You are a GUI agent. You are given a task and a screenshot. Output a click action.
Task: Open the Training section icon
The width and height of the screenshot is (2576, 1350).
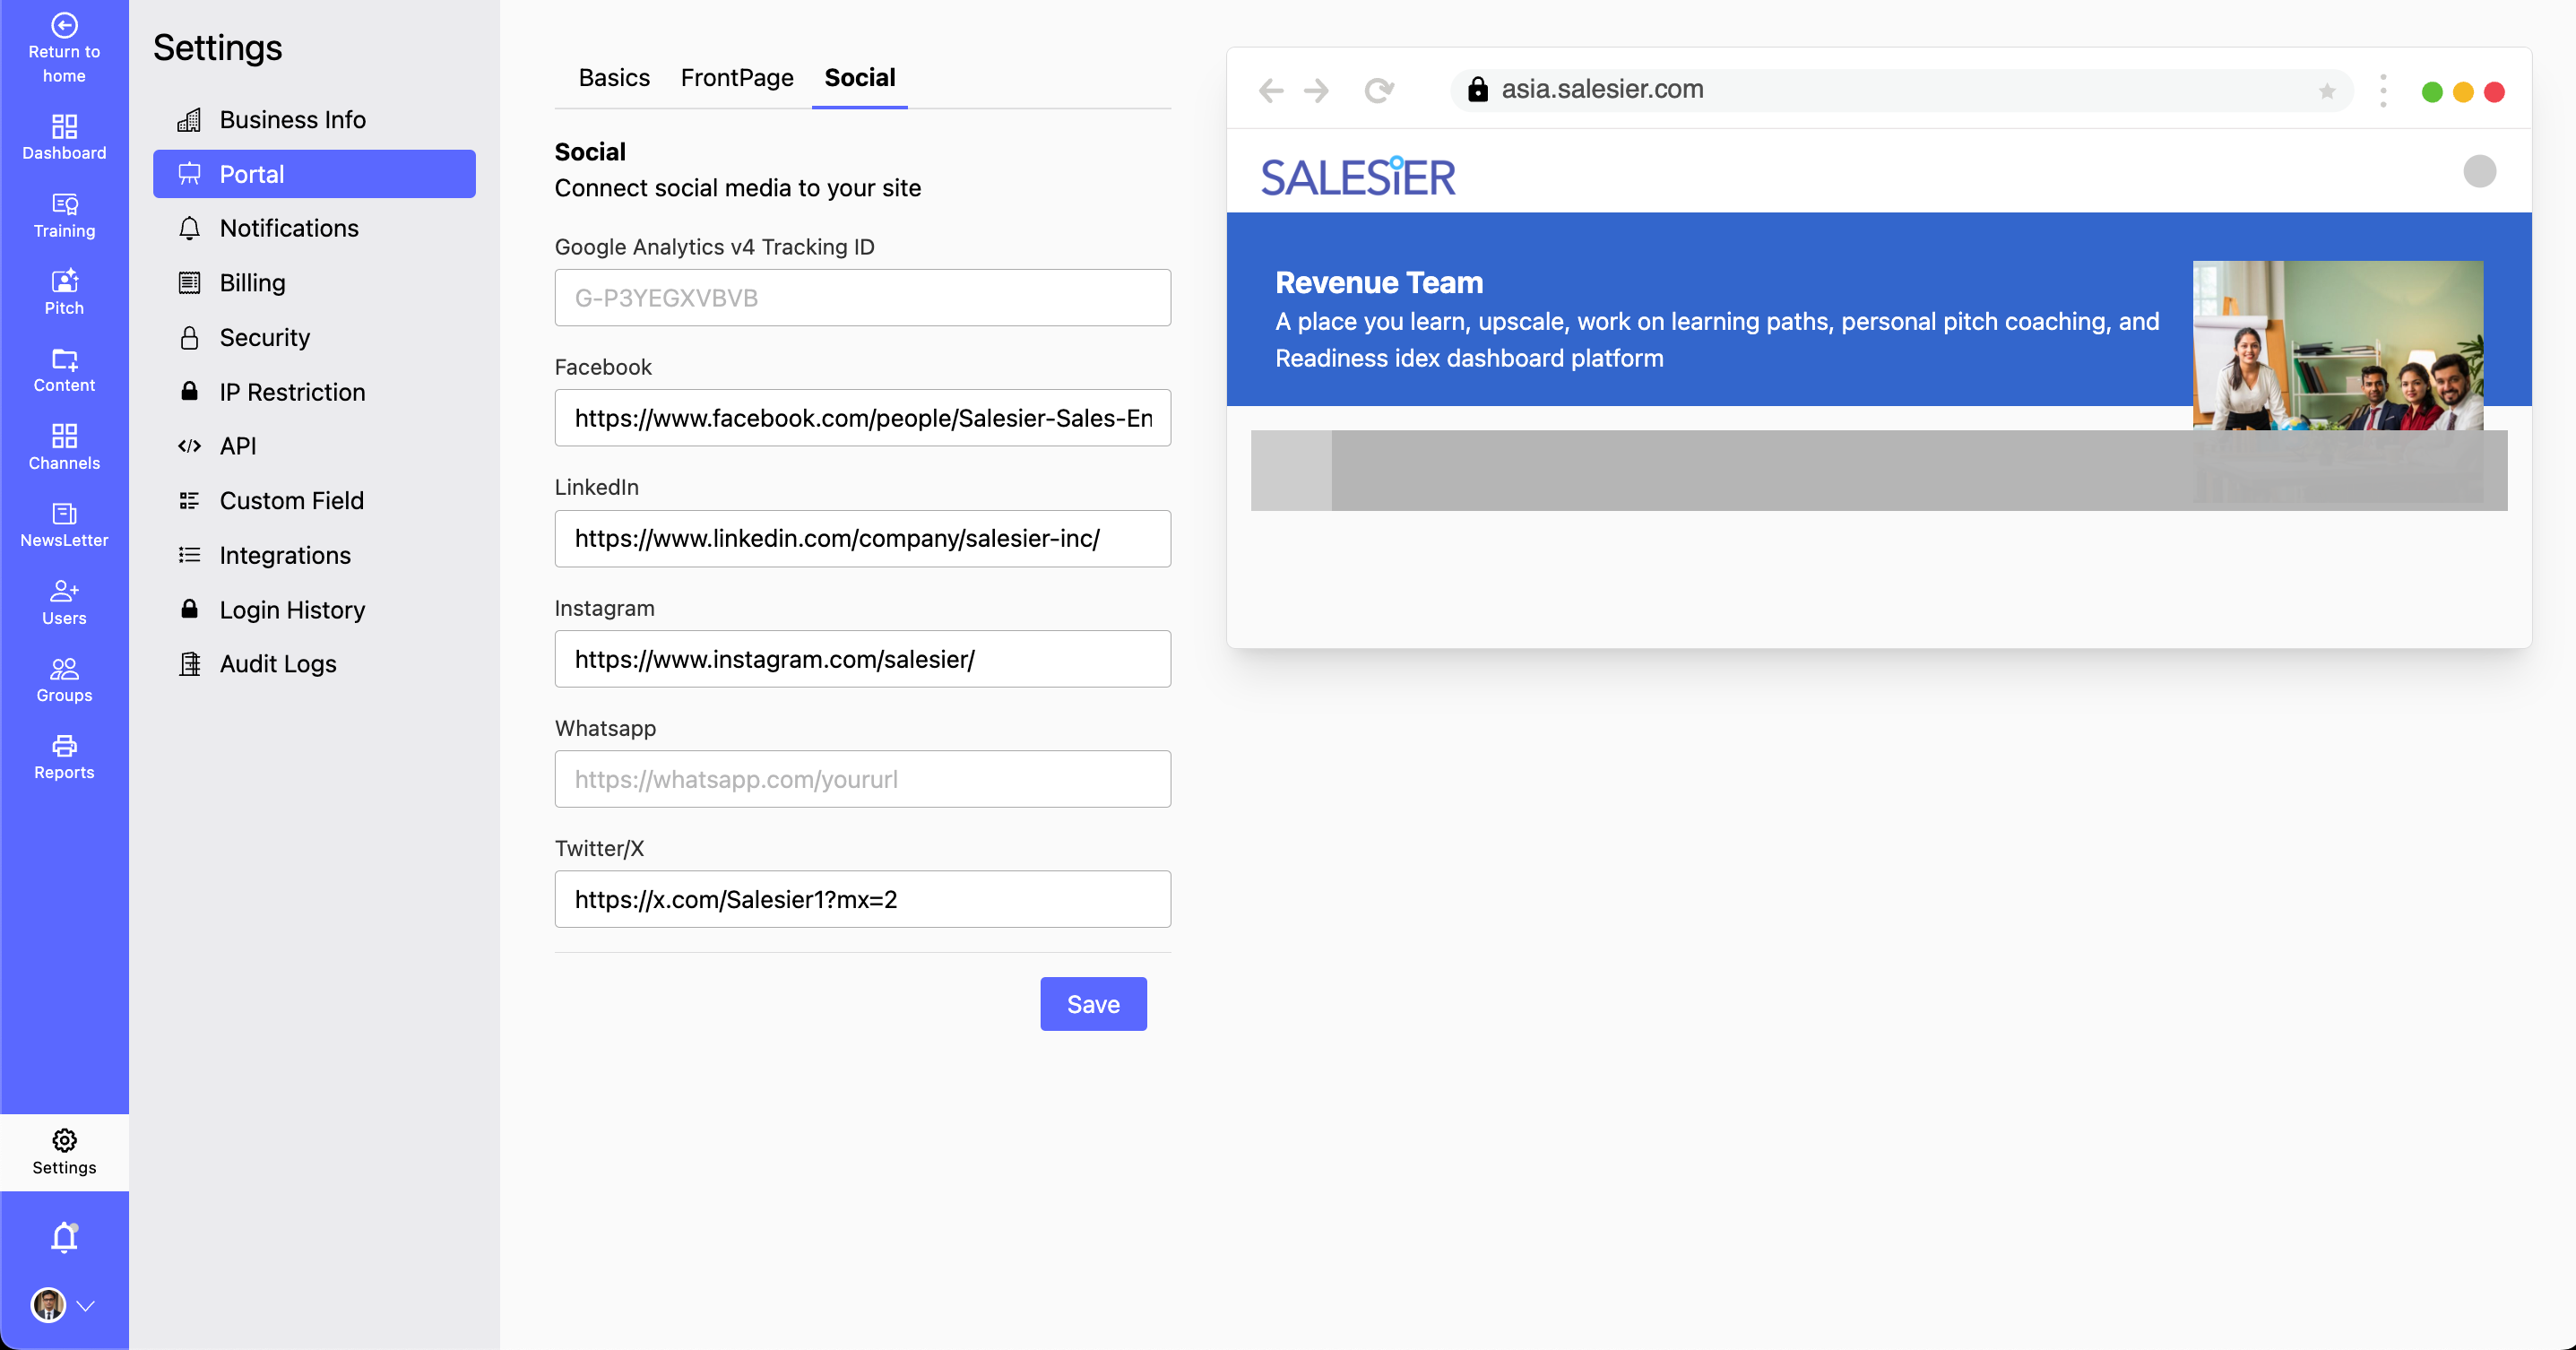(x=64, y=204)
